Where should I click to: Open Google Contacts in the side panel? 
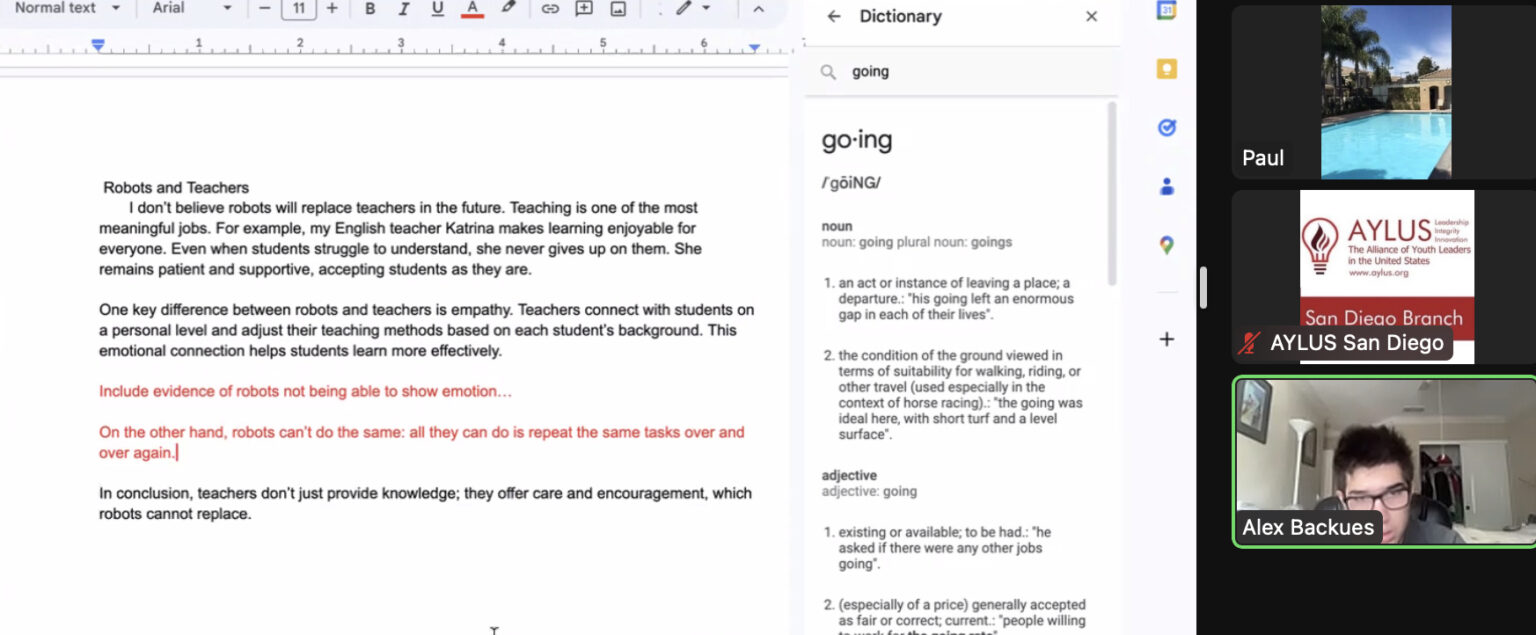tap(1166, 186)
